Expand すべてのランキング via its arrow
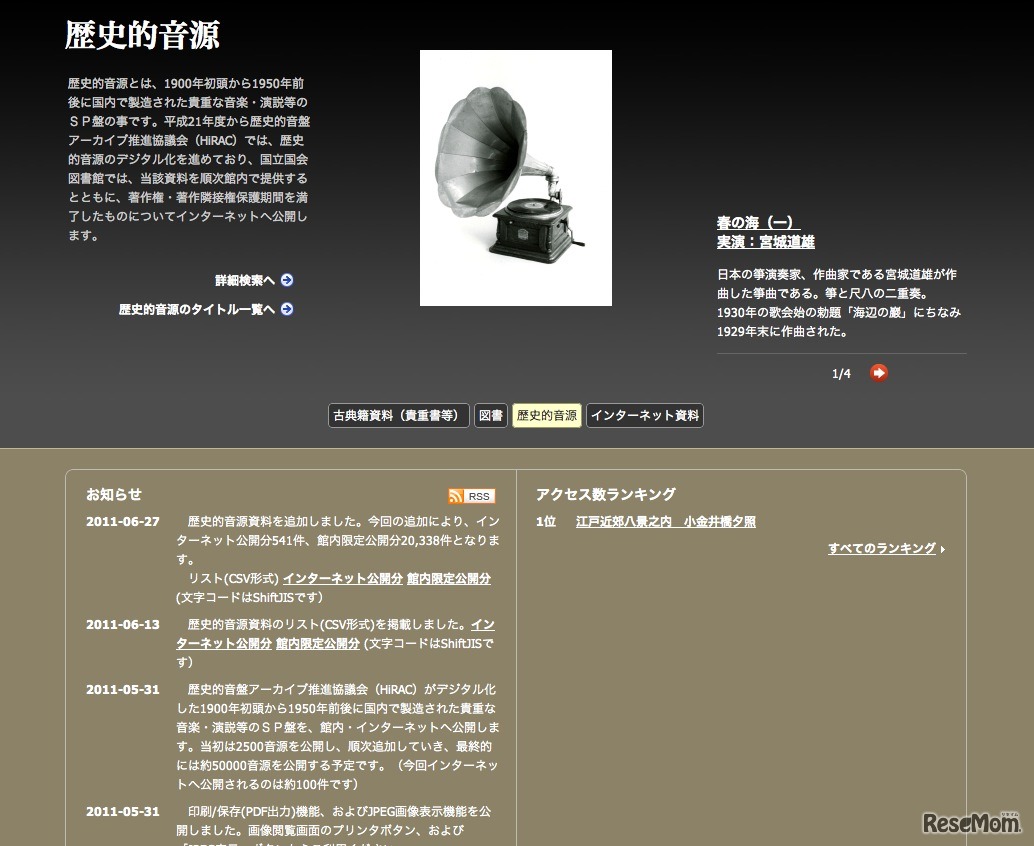Viewport: 1034px width, 846px height. (943, 548)
